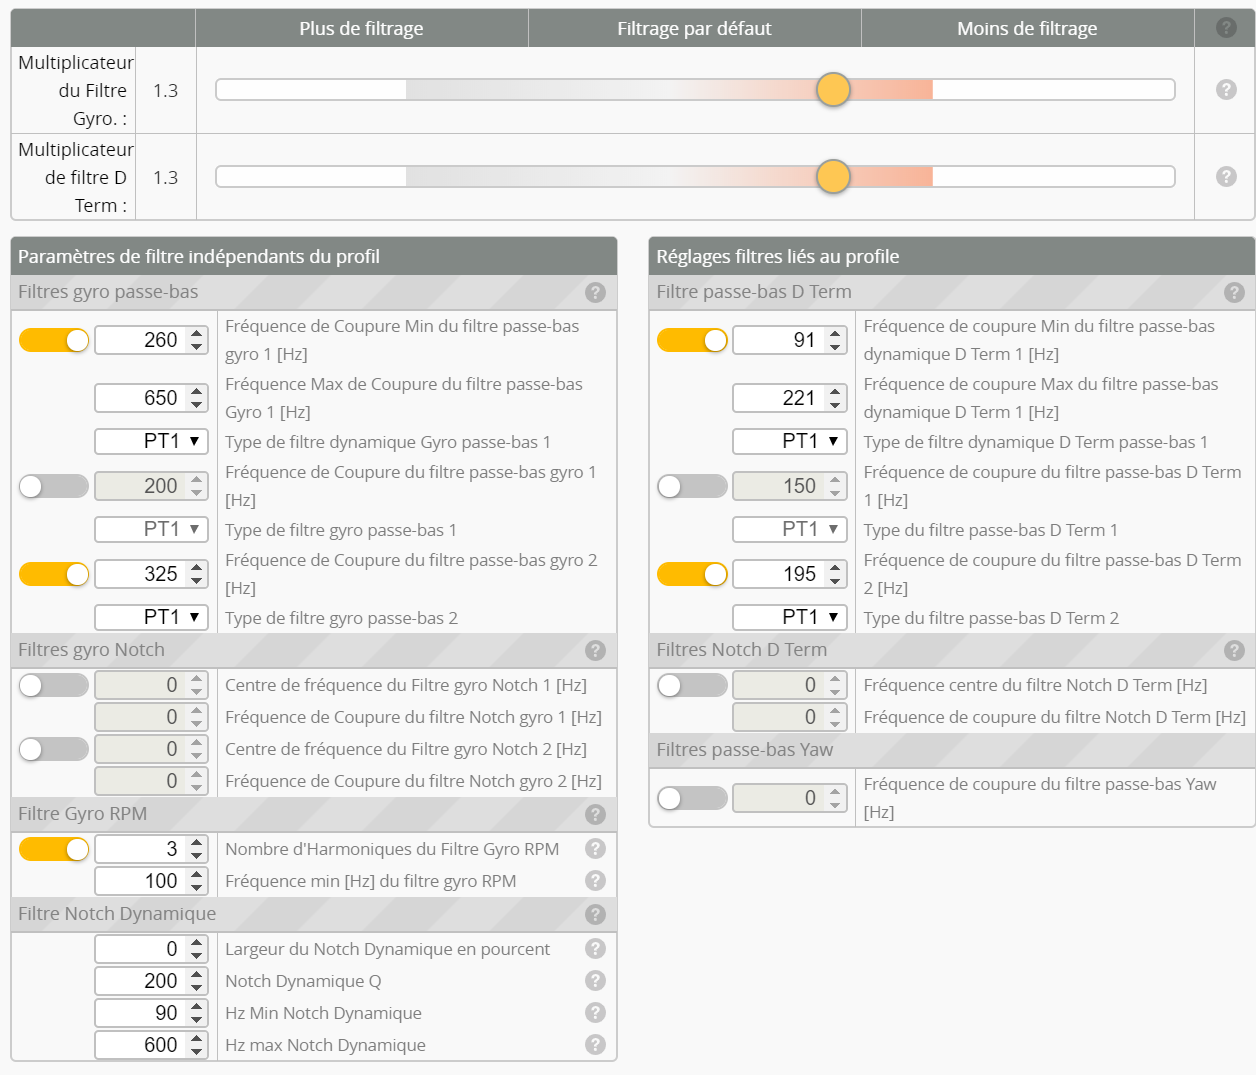Enable the static gyro lowpass 1 filter toggle
The width and height of the screenshot is (1256, 1075).
[53, 485]
